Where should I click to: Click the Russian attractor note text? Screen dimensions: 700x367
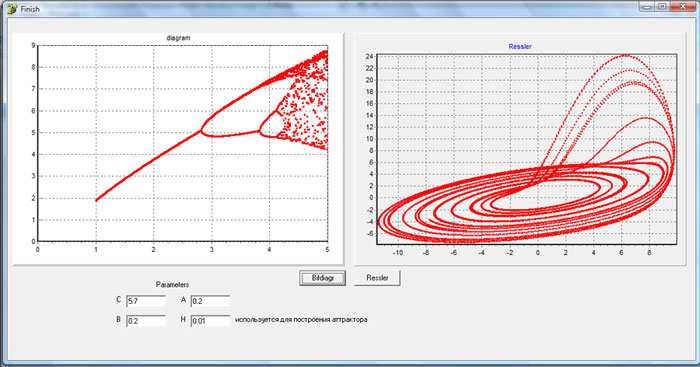[x=301, y=320]
